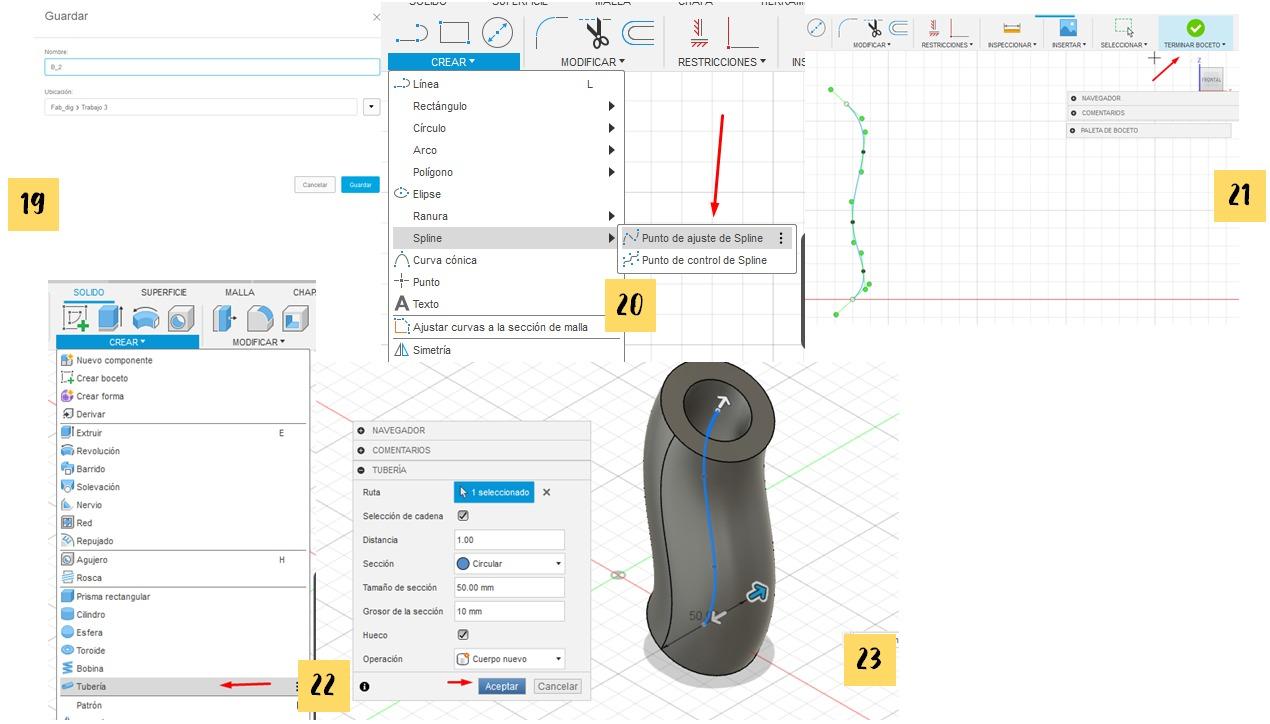This screenshot has width=1270, height=724.
Task: Click the Frontal view cube
Action: pos(1211,80)
